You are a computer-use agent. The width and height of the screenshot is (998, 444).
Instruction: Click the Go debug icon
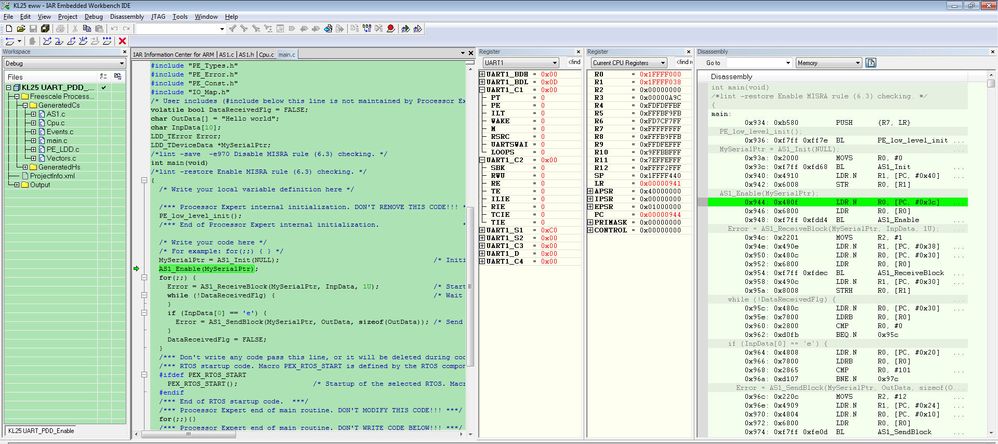pyautogui.click(x=107, y=41)
